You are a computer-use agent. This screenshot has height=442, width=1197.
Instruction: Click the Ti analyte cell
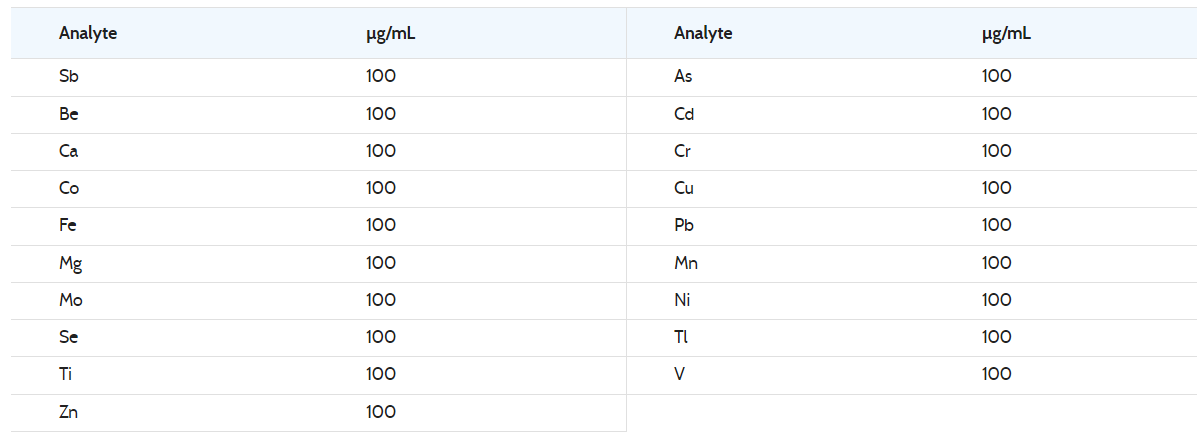click(66, 374)
